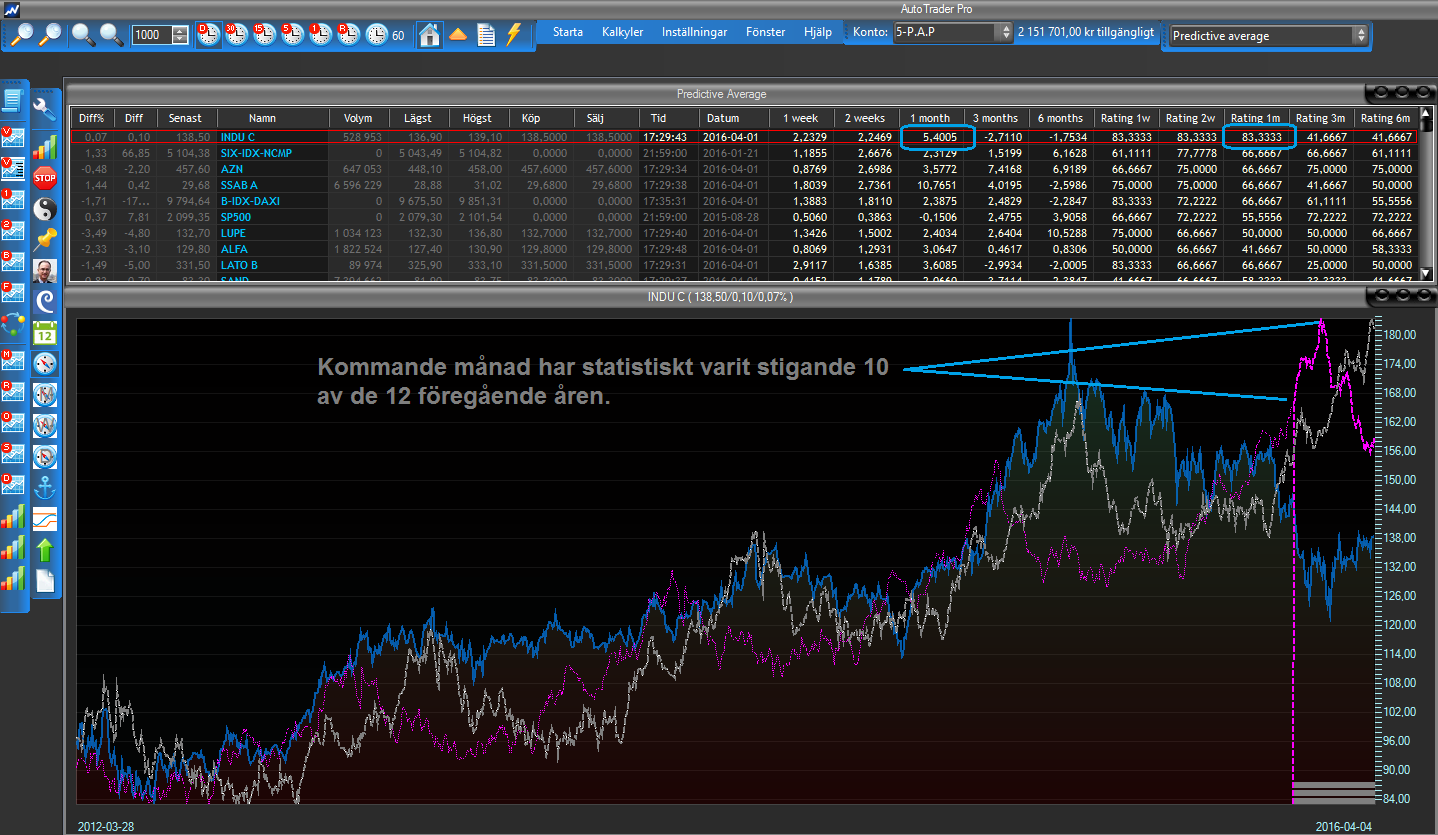Screen dimensions: 1438x835
Task: Open the green calendar 12 icon
Action: pyautogui.click(x=45, y=333)
